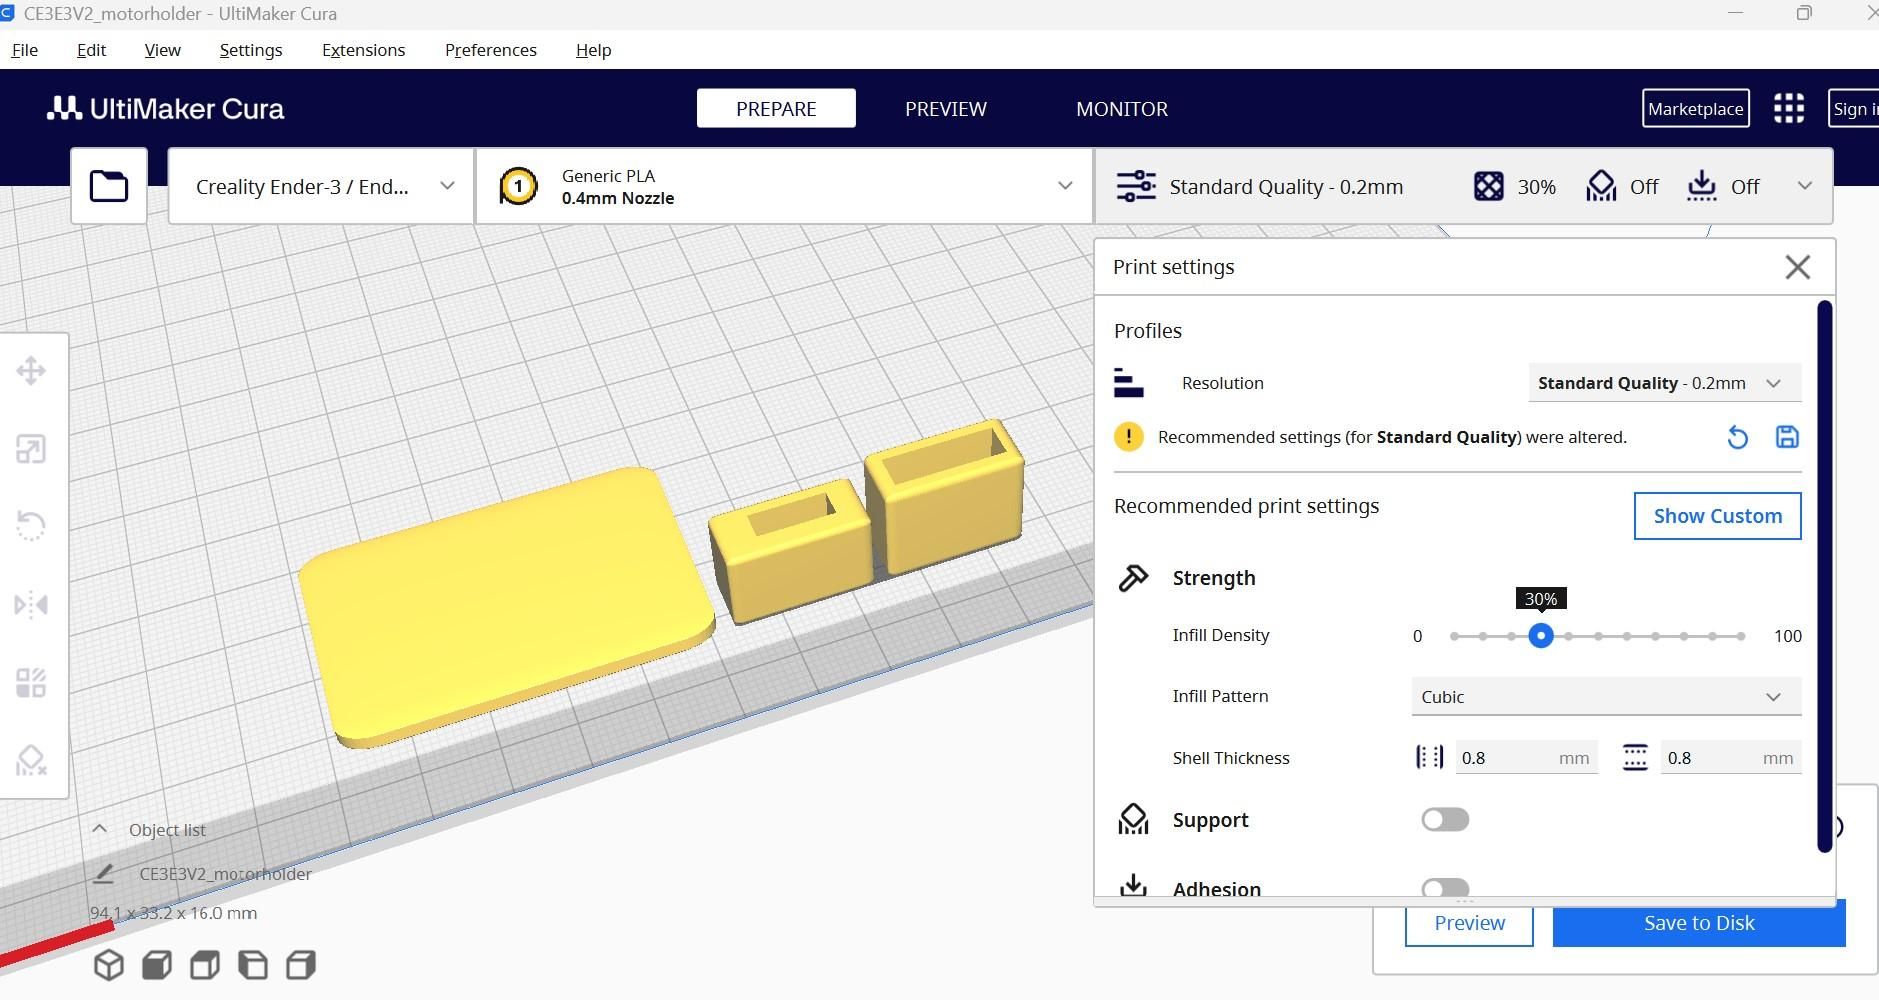This screenshot has width=1879, height=1000.
Task: Enable the Adhesion toggle switch
Action: (1445, 888)
